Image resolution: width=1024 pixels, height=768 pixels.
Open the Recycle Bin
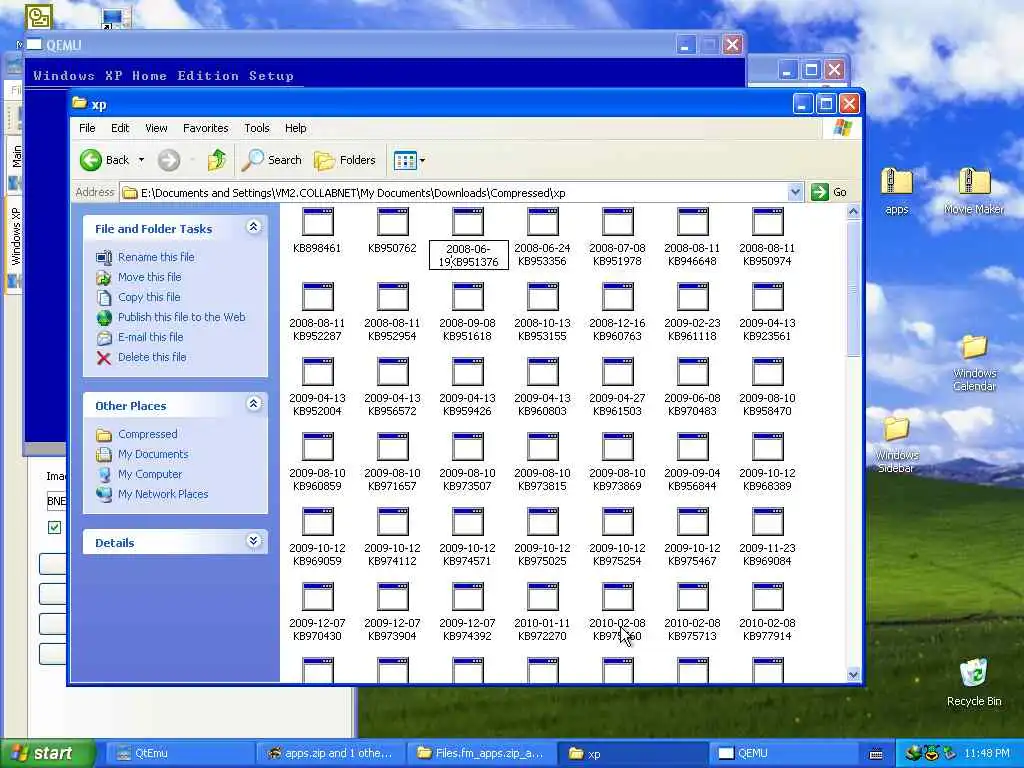click(974, 682)
